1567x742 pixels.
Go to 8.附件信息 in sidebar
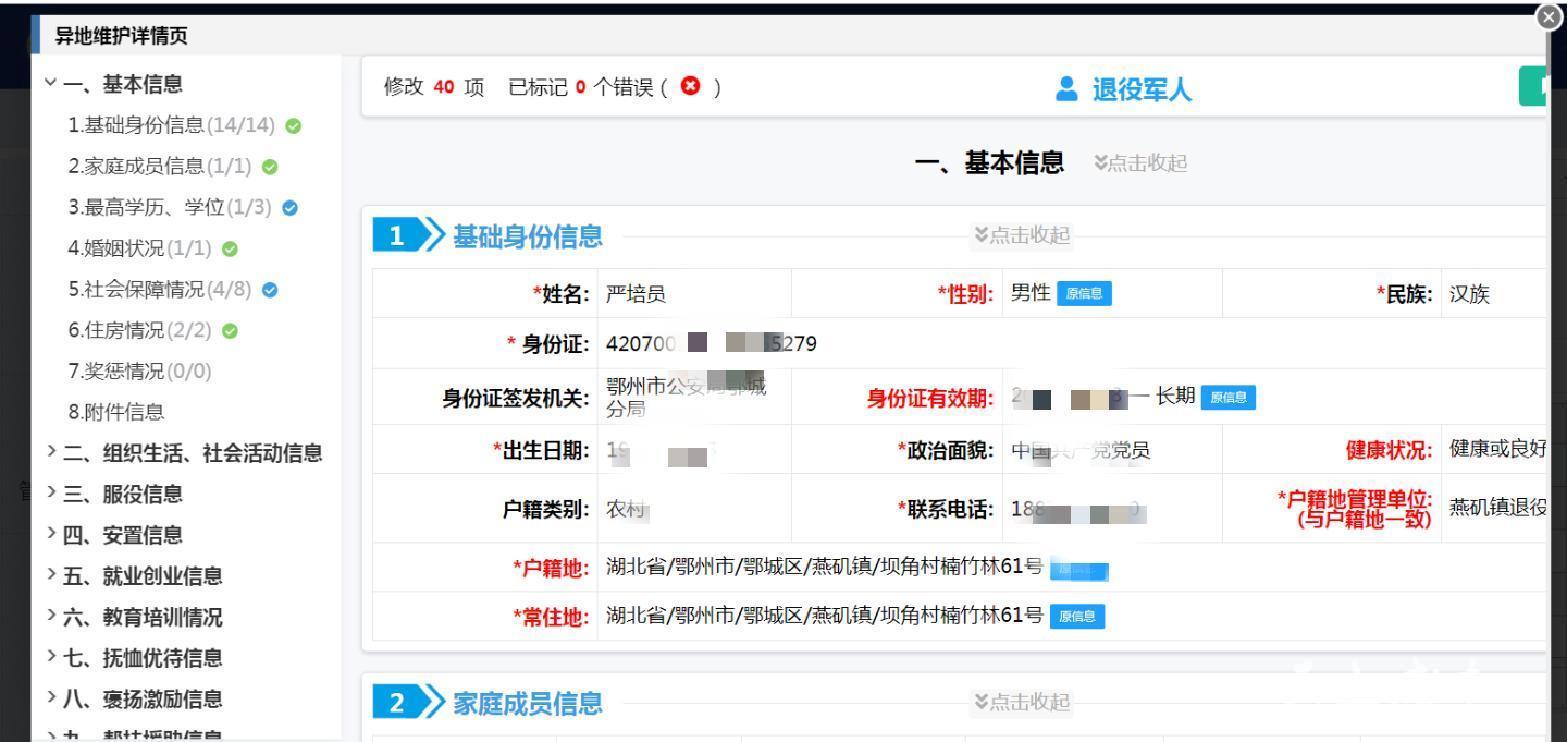[116, 412]
